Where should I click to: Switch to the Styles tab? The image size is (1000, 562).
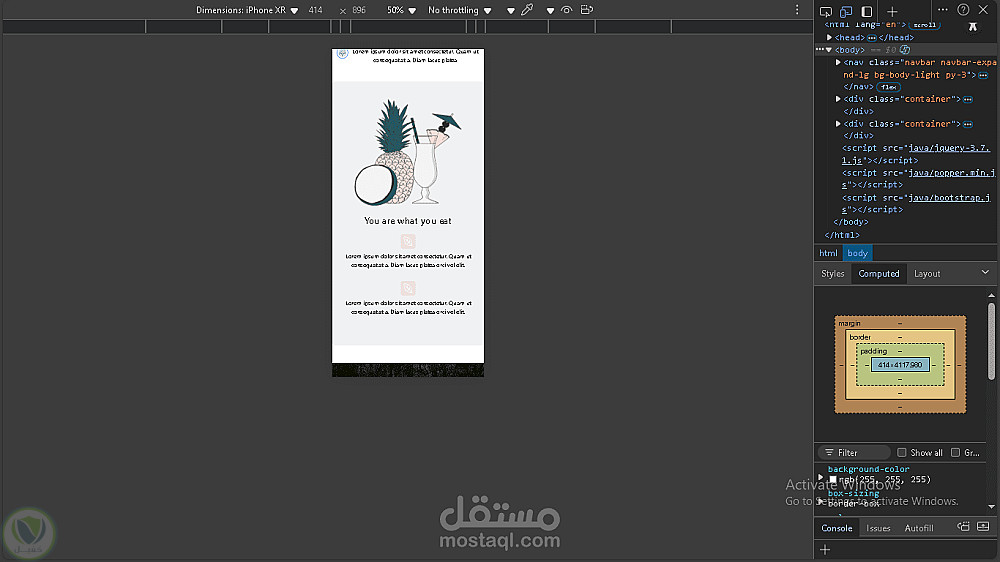[x=832, y=274]
